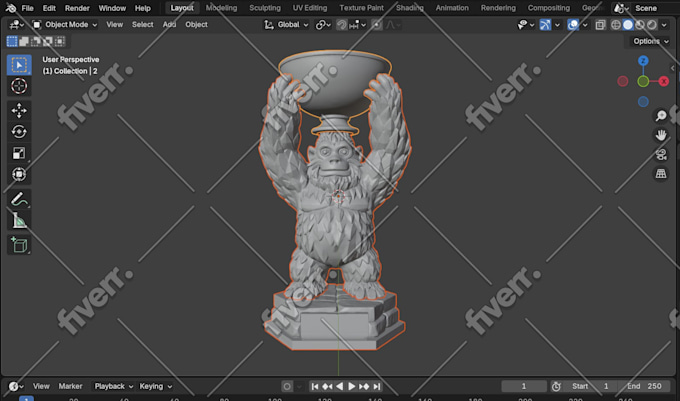Play animation in reverse
Image resolution: width=680 pixels, height=401 pixels.
pyautogui.click(x=340, y=386)
